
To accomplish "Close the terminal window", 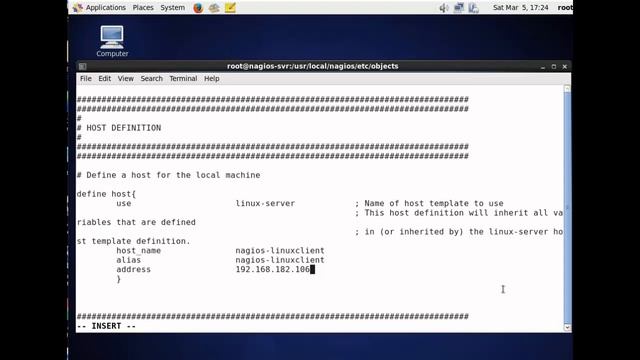I will point(565,67).
